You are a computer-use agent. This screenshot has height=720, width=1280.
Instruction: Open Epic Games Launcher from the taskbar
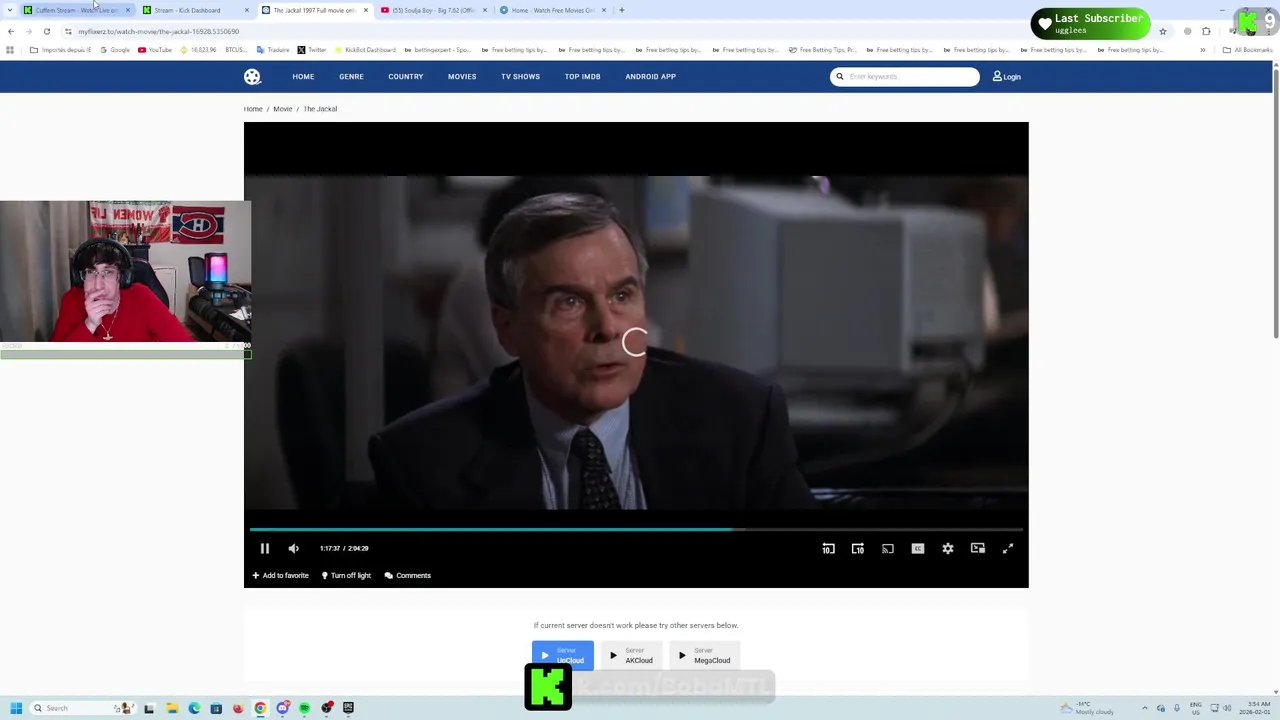pyautogui.click(x=348, y=708)
